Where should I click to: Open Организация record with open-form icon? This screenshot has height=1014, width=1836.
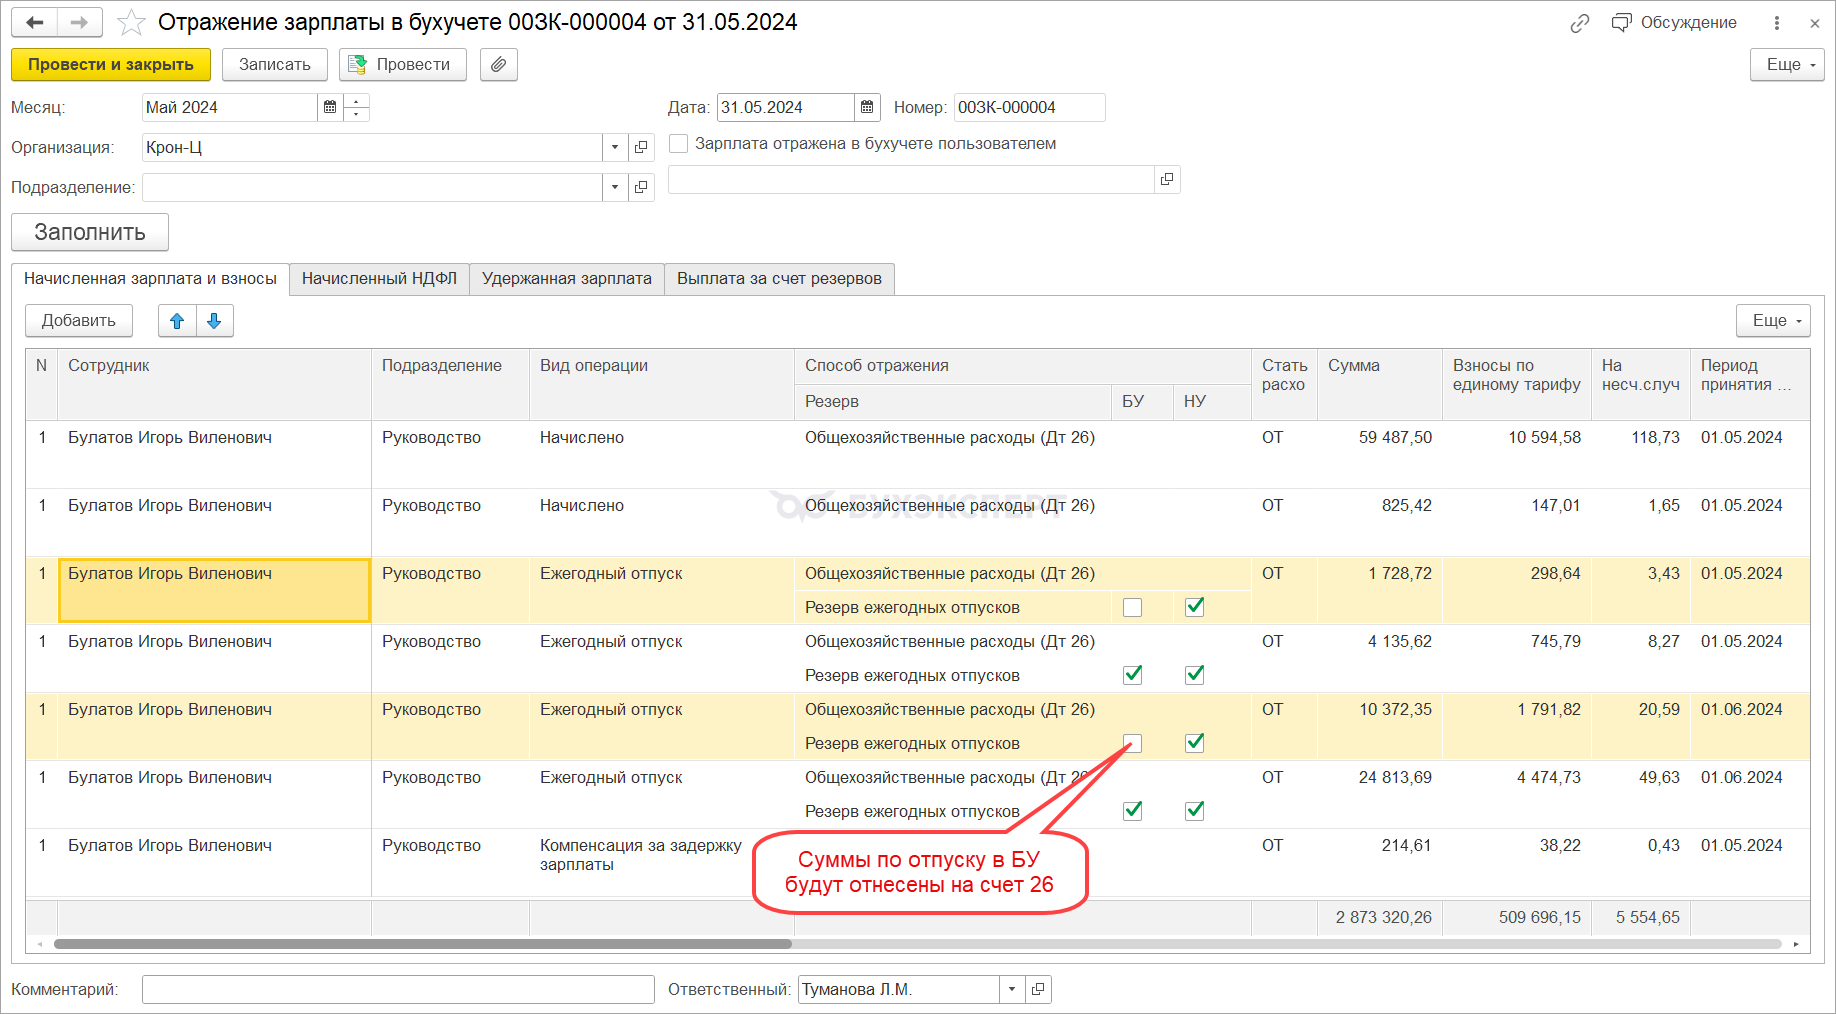point(641,147)
